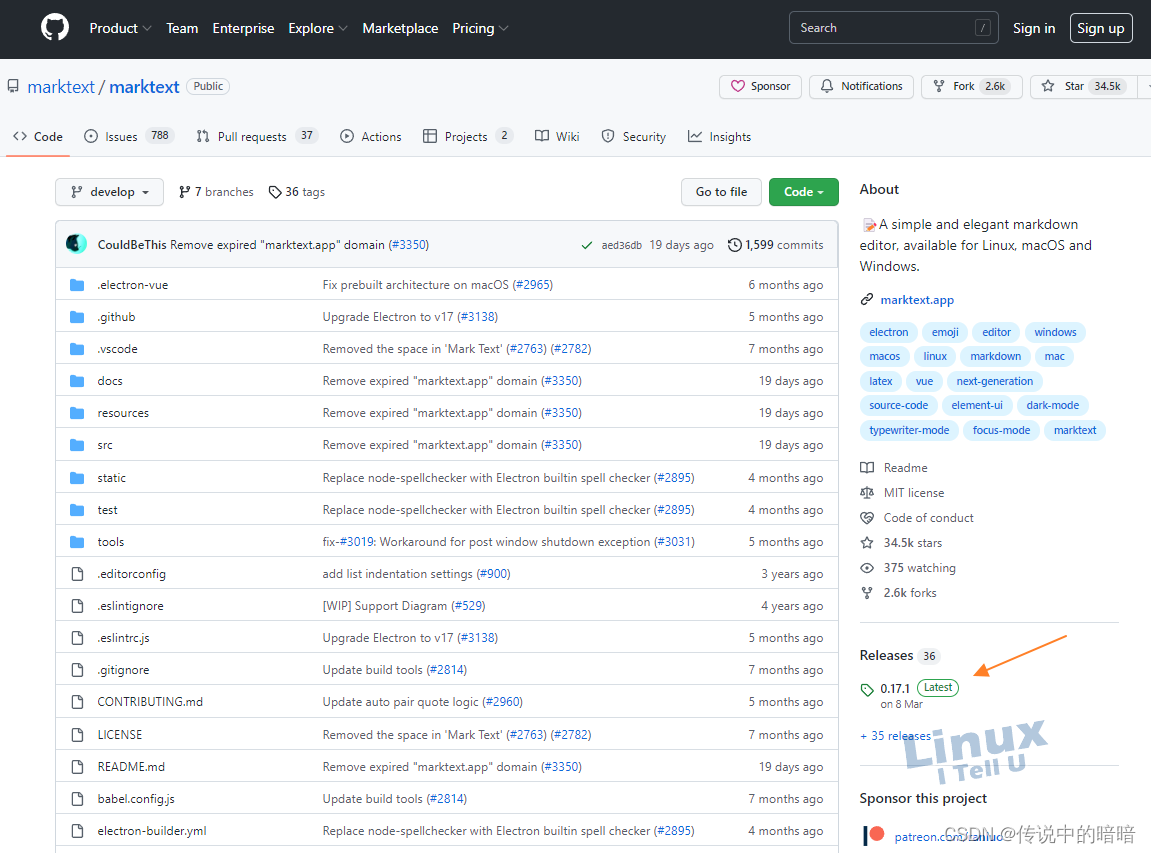The image size is (1151, 853).
Task: Click the .electron-vue folder icon
Action: [x=77, y=285]
